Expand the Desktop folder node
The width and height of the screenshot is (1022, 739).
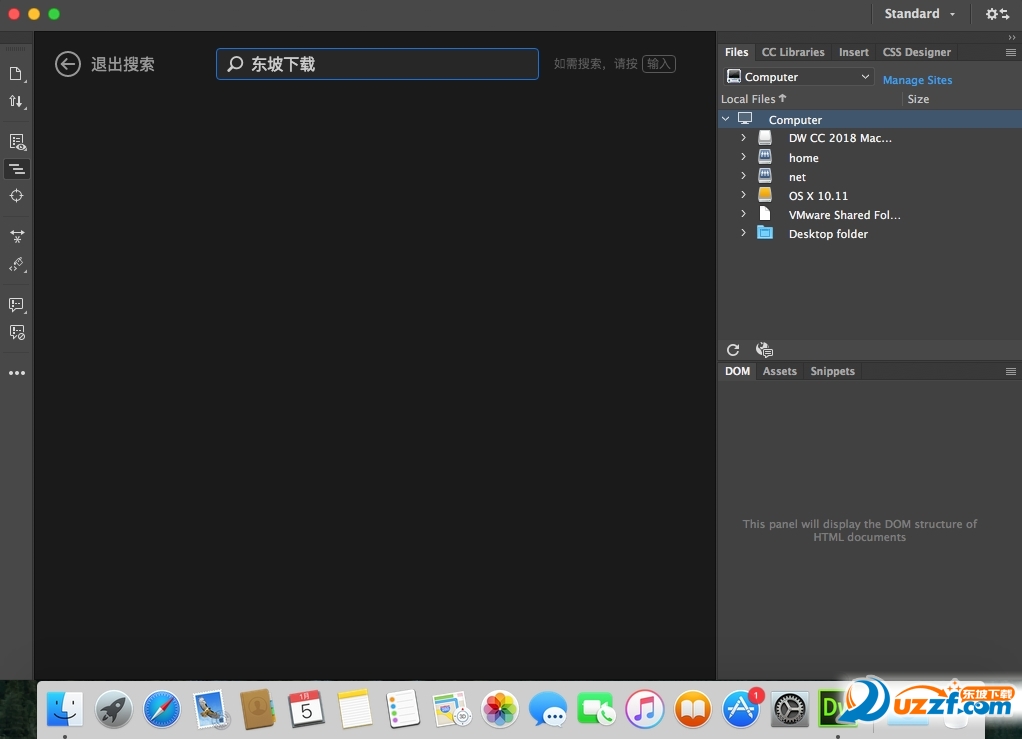click(x=744, y=233)
